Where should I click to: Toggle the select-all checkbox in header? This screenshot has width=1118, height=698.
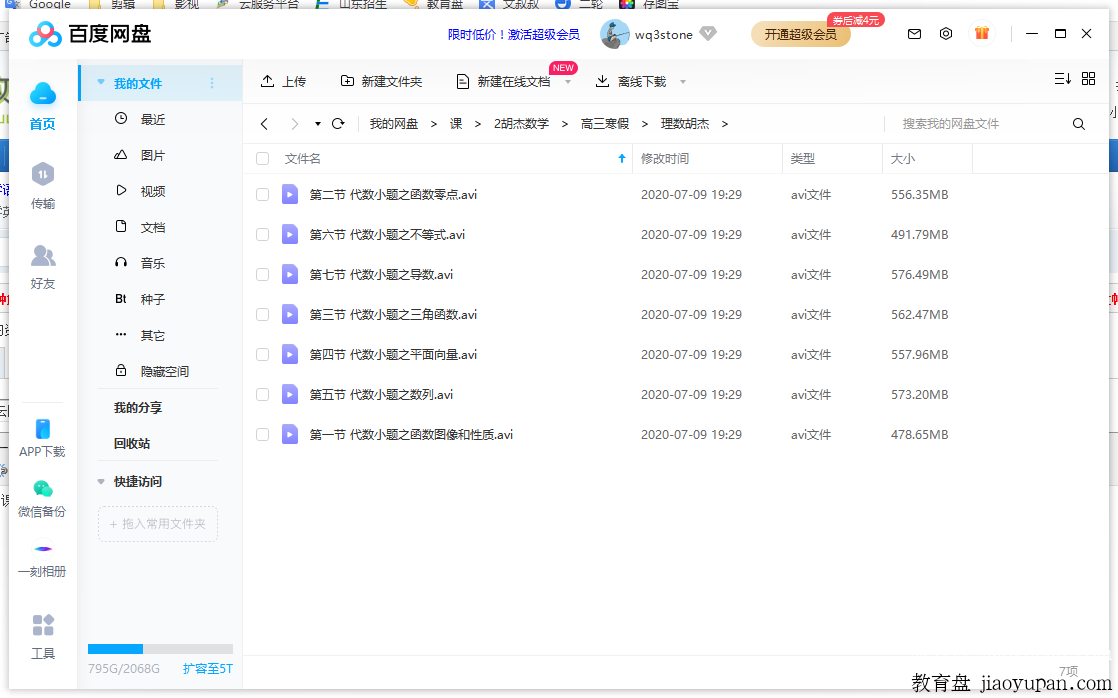click(263, 159)
